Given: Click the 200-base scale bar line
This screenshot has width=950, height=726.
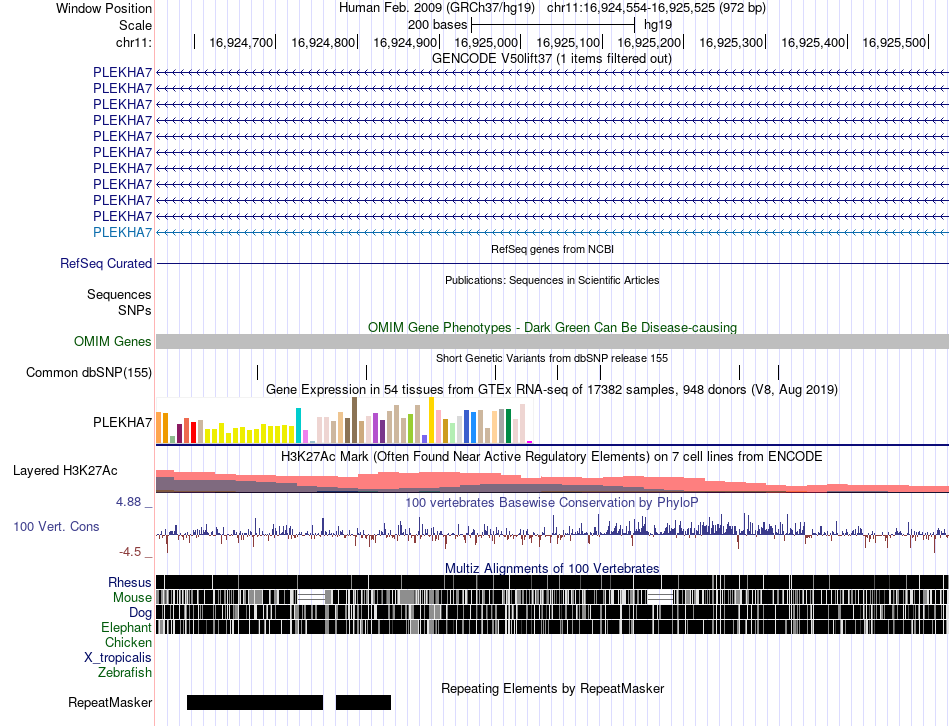Looking at the screenshot, I should [x=553, y=25].
